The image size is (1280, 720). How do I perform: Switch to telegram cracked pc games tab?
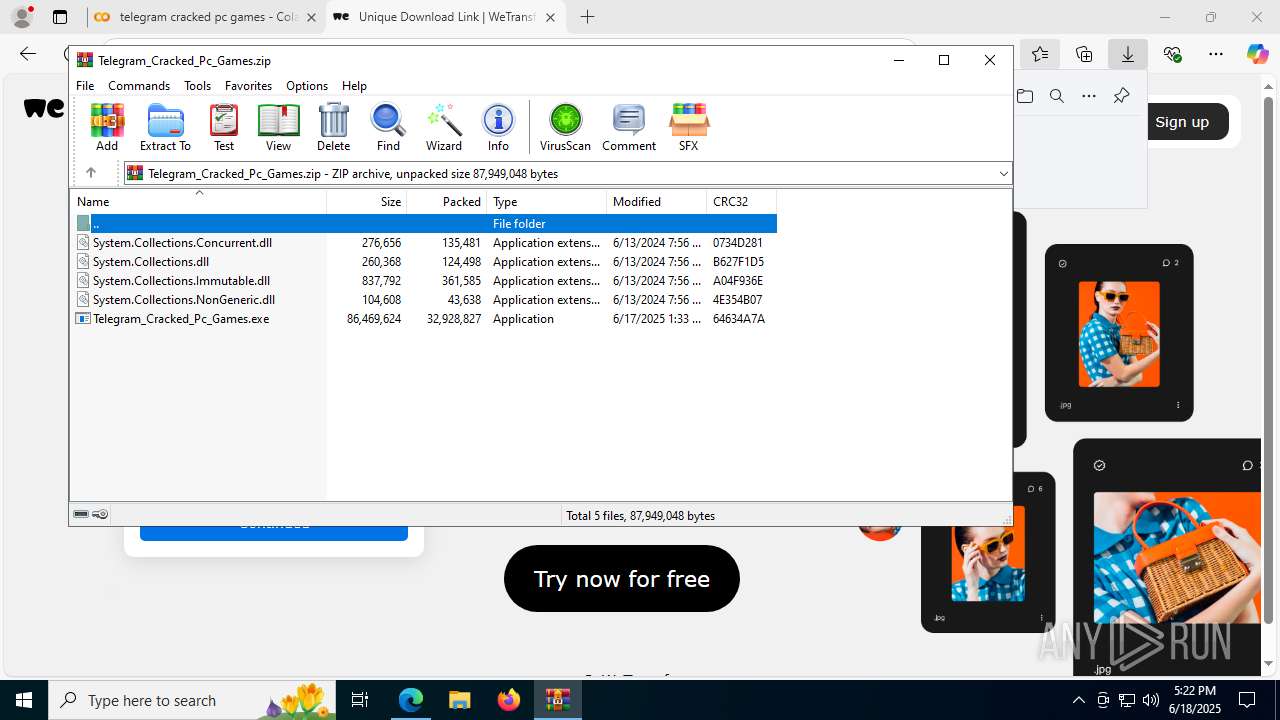coord(205,17)
